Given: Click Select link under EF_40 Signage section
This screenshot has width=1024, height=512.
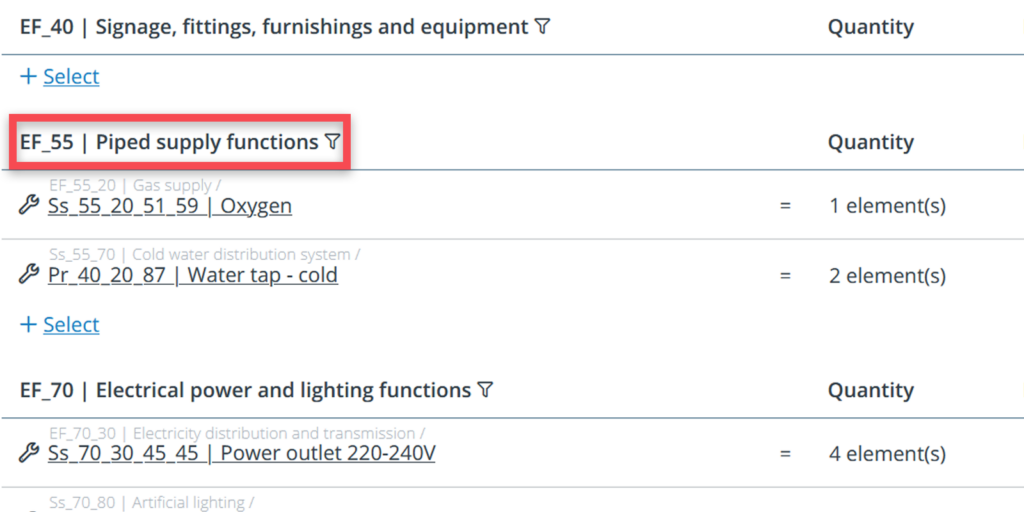Looking at the screenshot, I should click(71, 77).
